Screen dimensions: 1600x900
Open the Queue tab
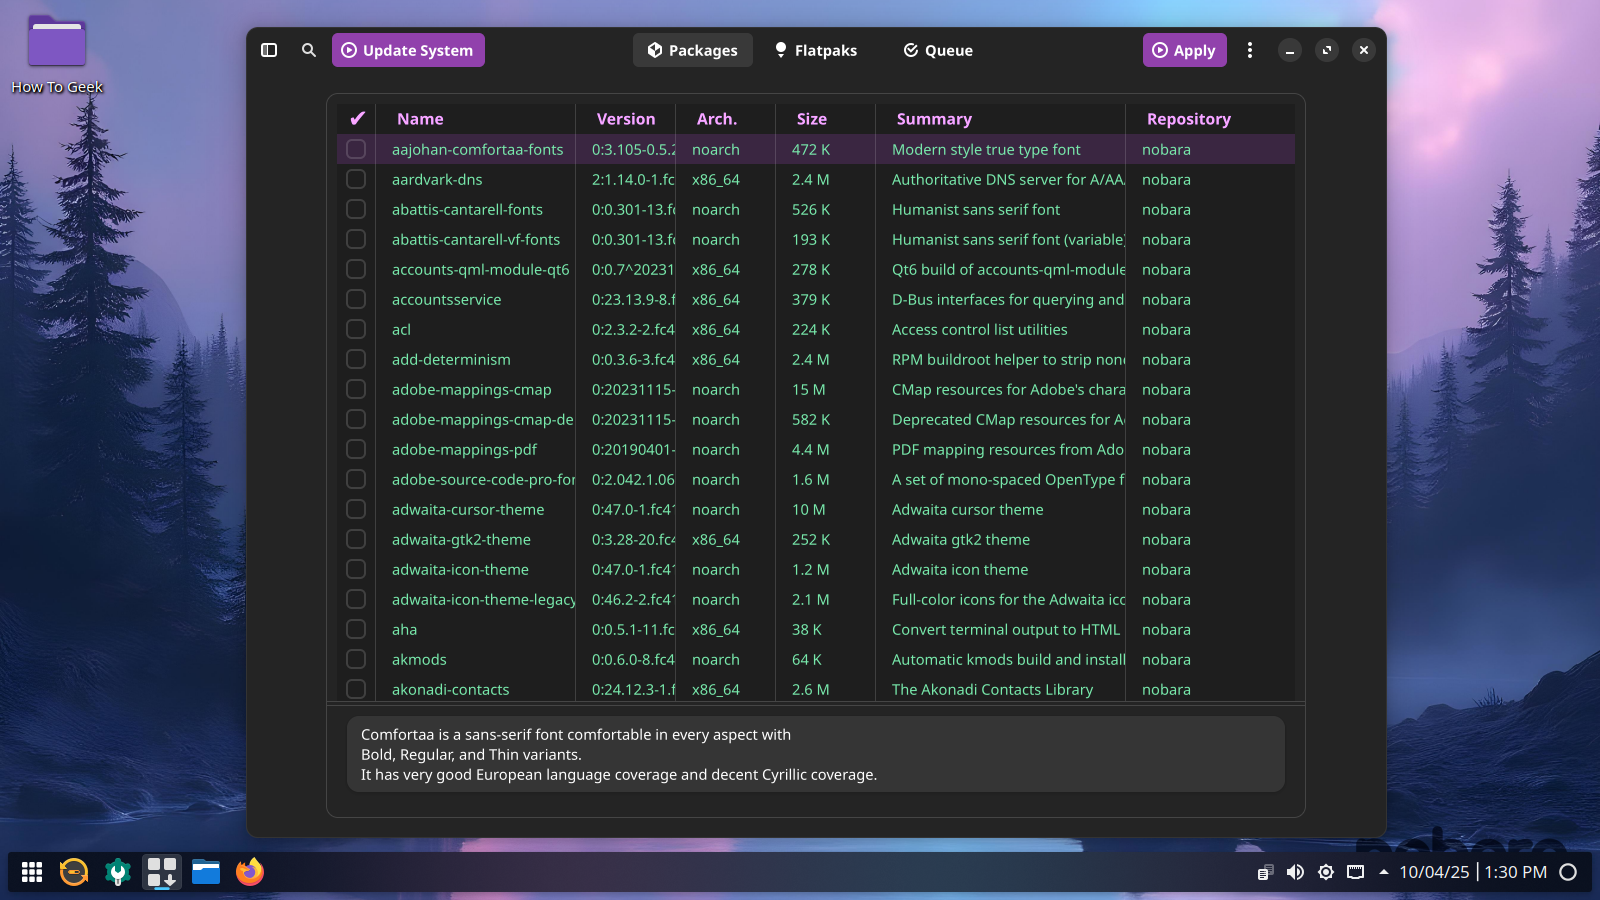pyautogui.click(x=938, y=50)
